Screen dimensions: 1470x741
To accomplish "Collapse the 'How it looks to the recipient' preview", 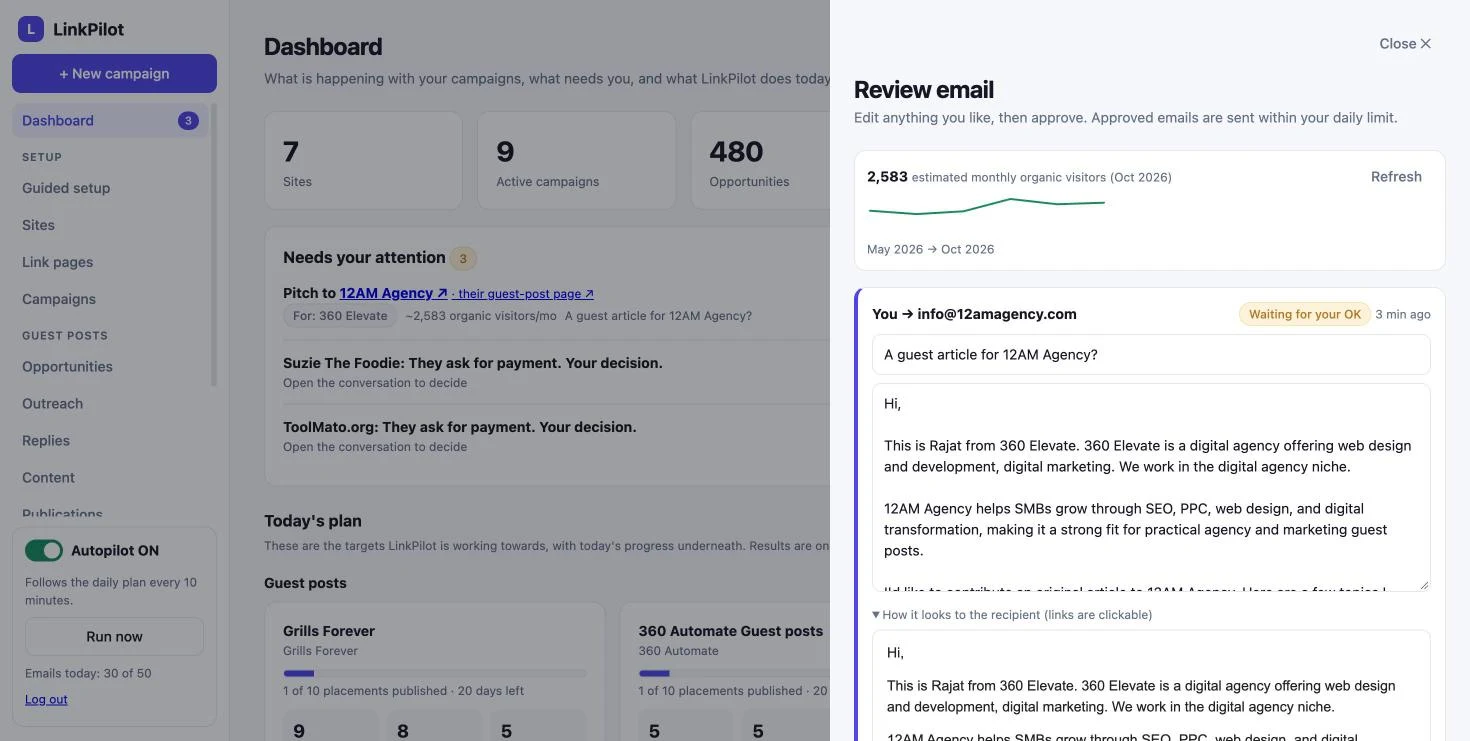I will point(1012,615).
